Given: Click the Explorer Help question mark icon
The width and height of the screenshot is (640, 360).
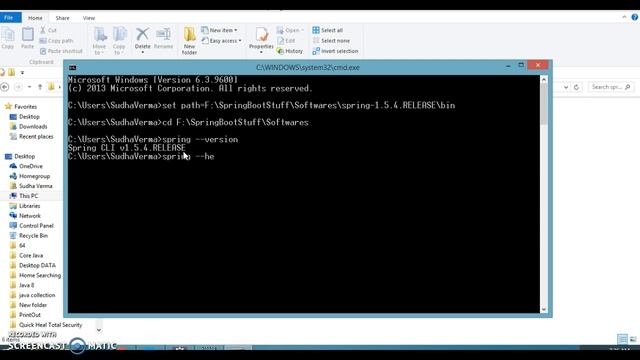Looking at the screenshot, I should (x=635, y=17).
